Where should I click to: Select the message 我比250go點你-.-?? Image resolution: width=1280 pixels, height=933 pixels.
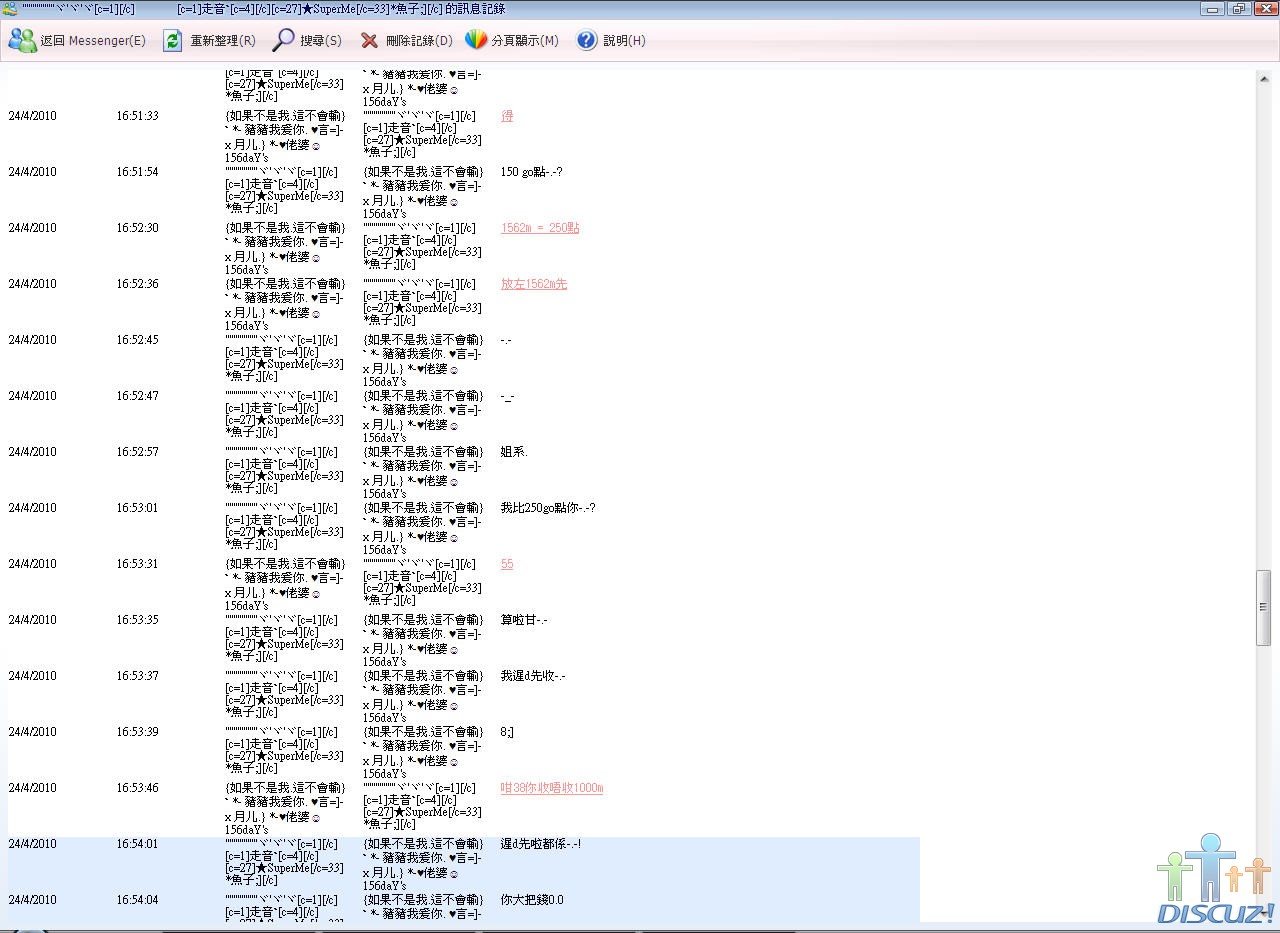click(548, 508)
